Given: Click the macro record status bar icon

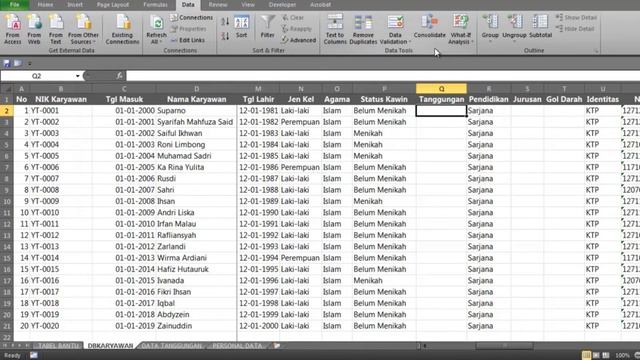Looking at the screenshot, I should click(33, 356).
